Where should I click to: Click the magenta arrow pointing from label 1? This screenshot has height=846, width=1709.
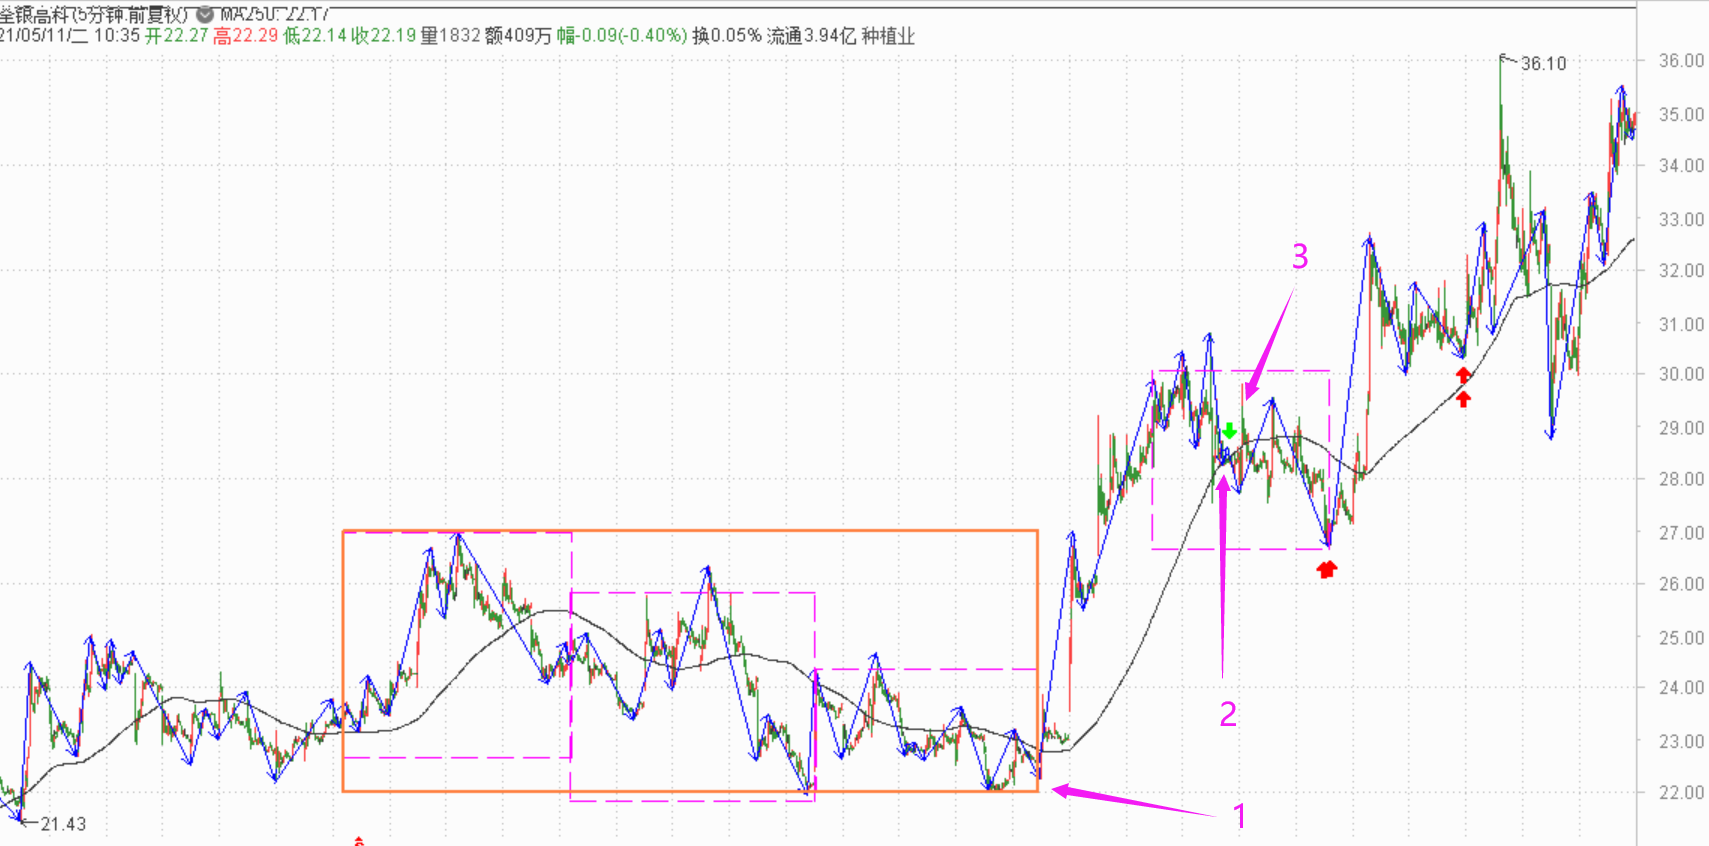pos(1130,802)
